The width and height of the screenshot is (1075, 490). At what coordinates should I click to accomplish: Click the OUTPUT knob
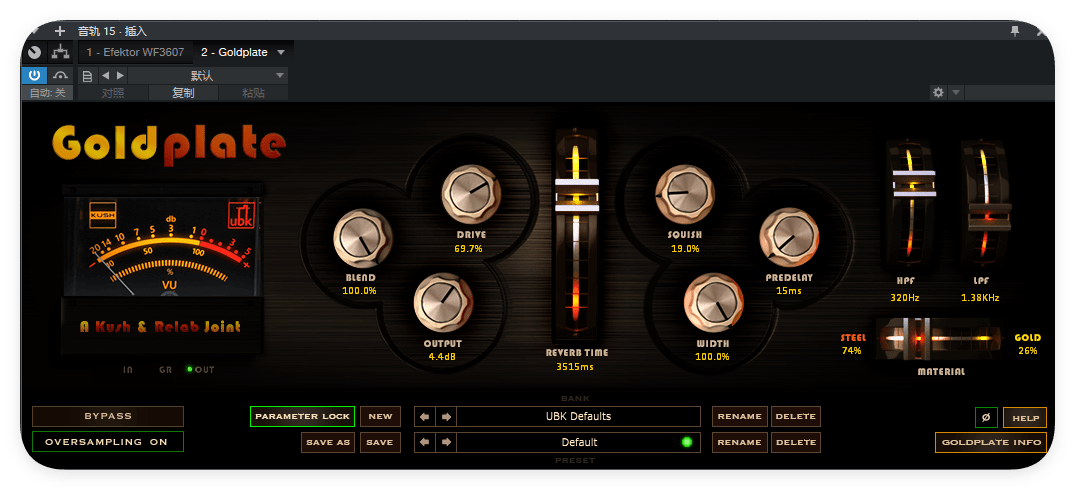(443, 302)
